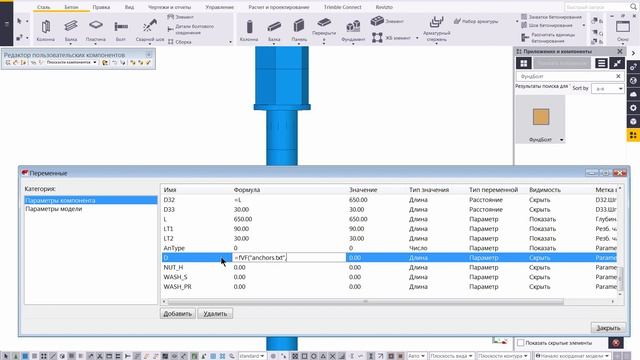Open the Sort by dropdown

click(607, 89)
